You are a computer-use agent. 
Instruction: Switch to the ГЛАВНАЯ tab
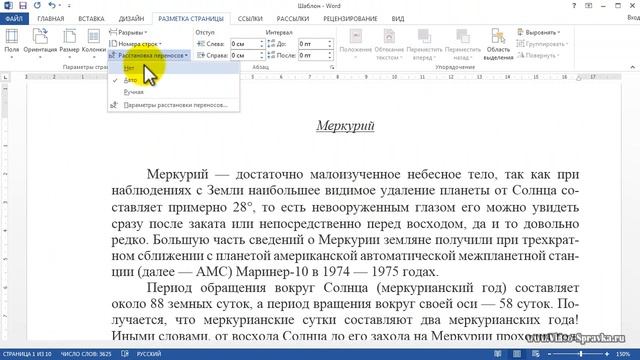(51, 19)
